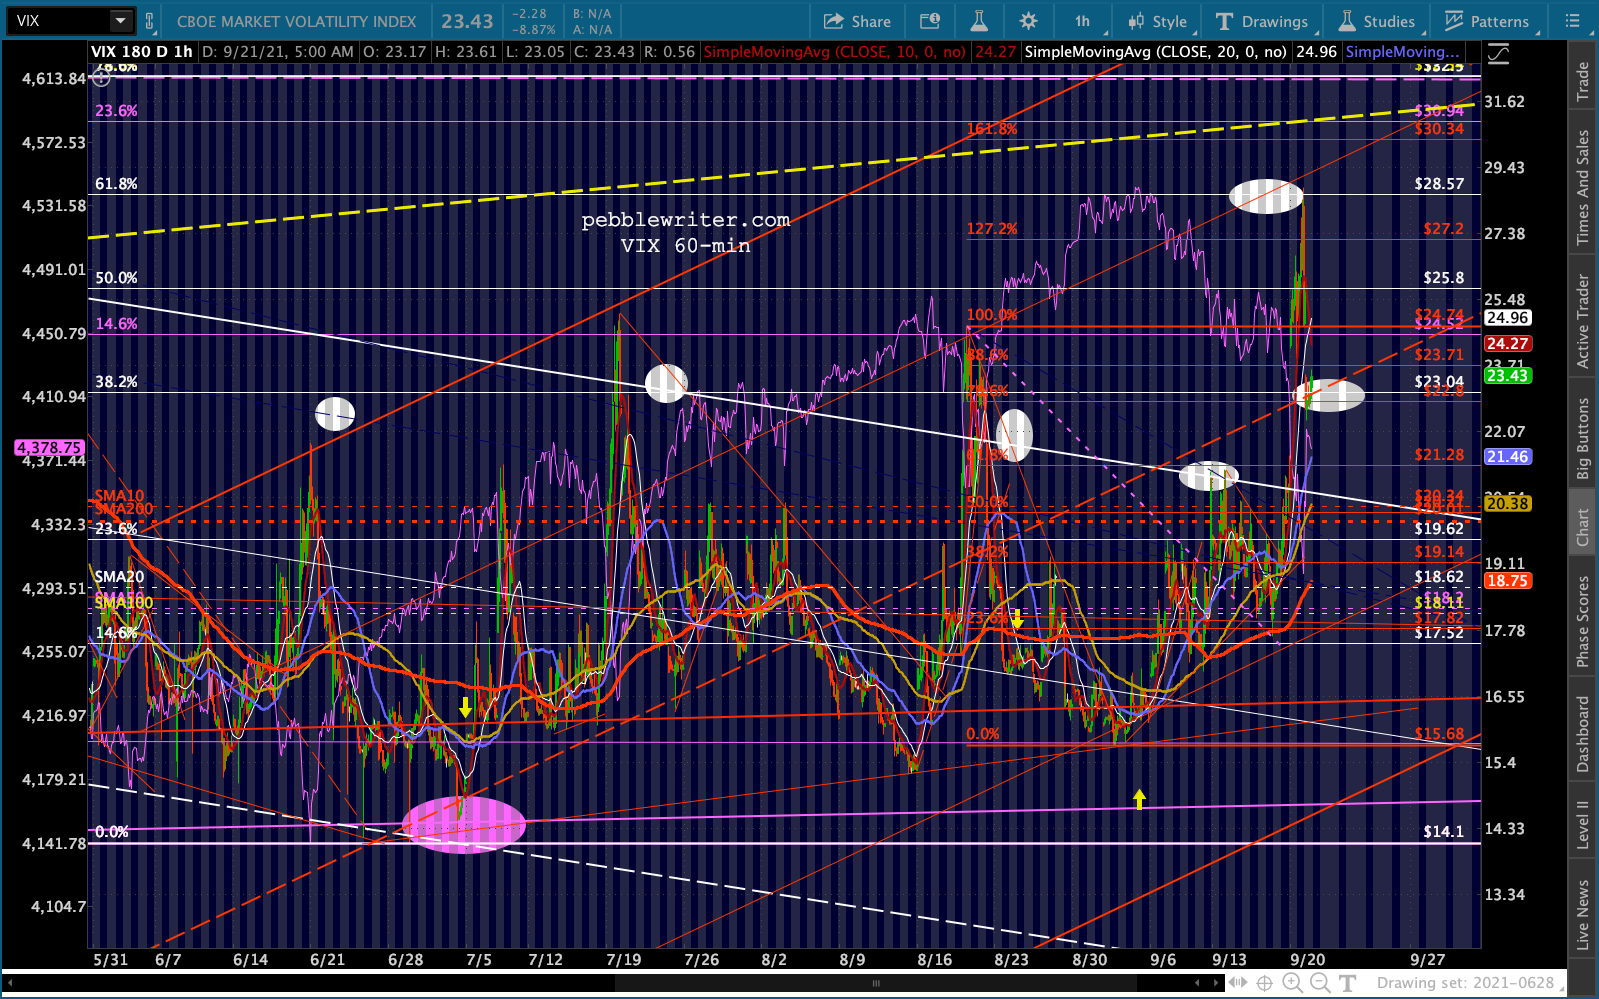
Task: Click the symbol link chain icon
Action: tap(150, 21)
